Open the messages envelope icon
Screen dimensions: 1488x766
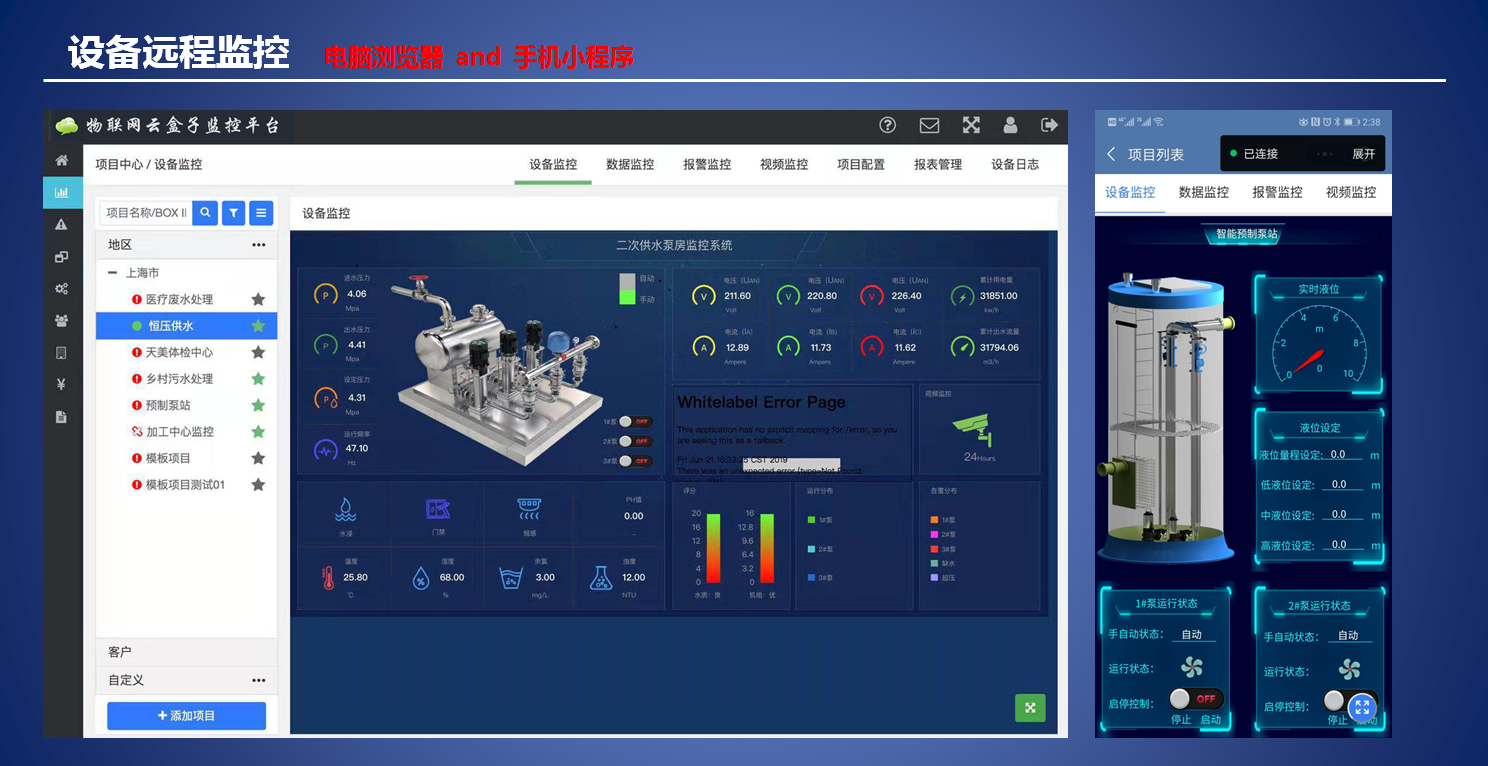(x=929, y=125)
